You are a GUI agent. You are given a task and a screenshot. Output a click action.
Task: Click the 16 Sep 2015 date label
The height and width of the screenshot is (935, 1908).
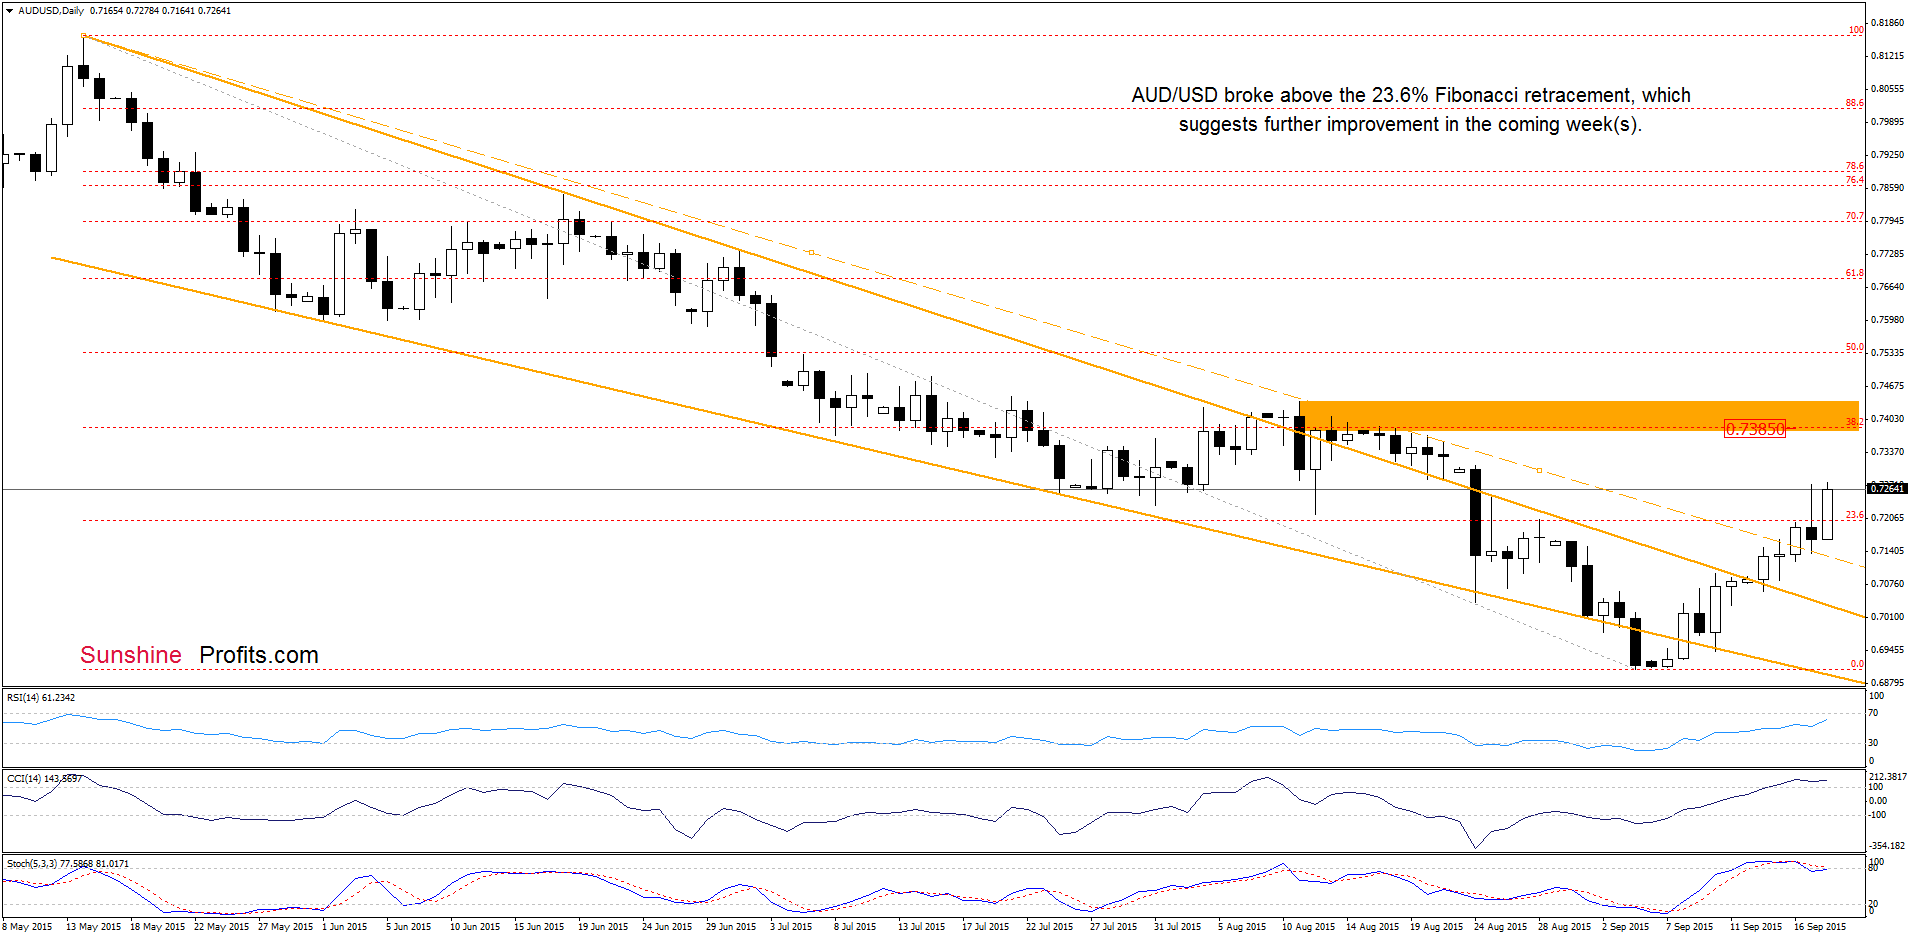[1820, 927]
